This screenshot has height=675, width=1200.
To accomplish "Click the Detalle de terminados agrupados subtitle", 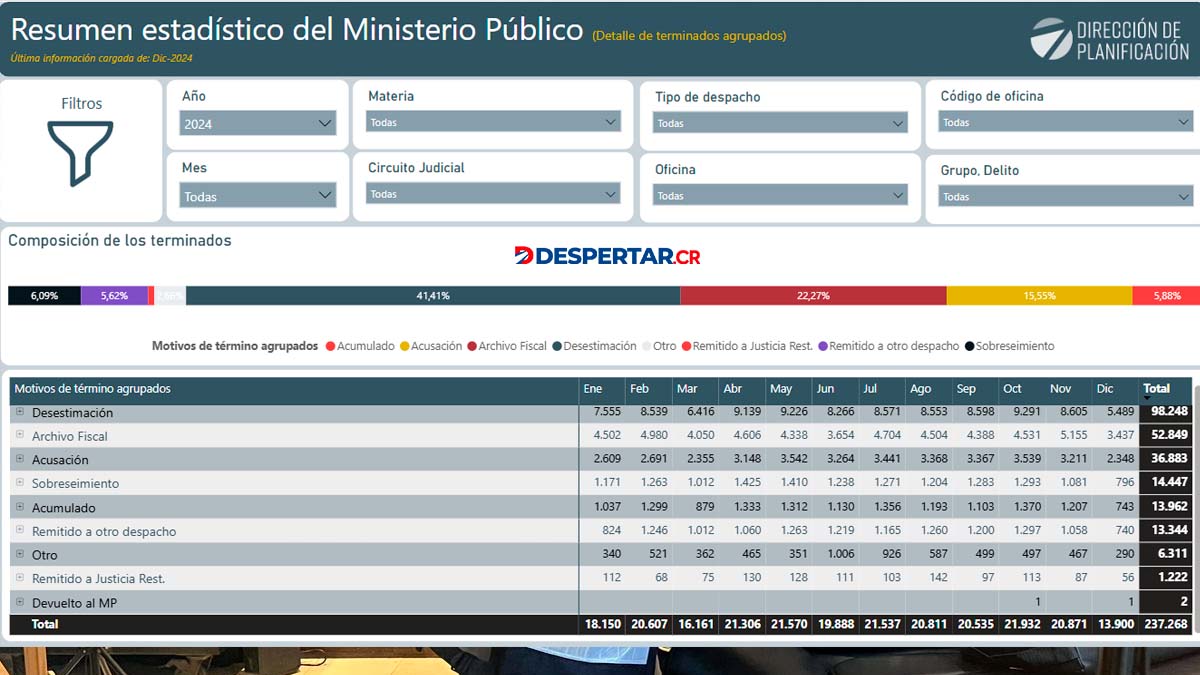I will coord(689,35).
